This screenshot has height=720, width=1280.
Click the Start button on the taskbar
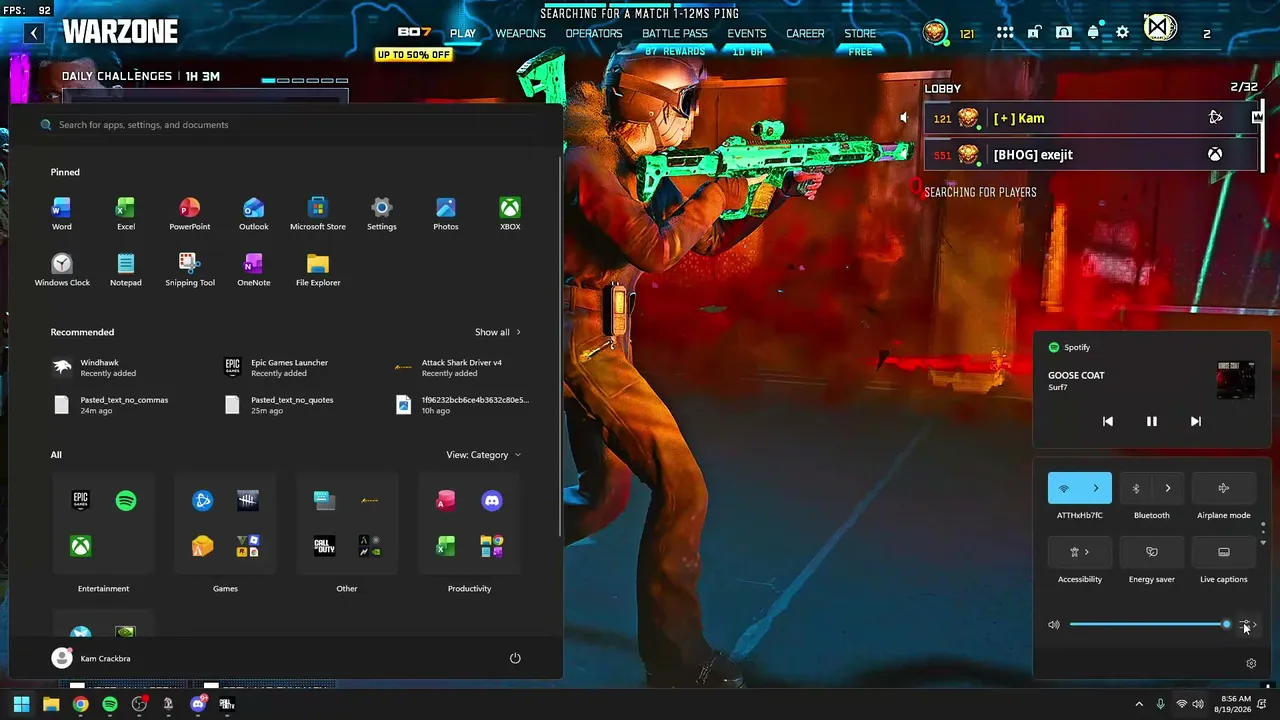pyautogui.click(x=21, y=704)
